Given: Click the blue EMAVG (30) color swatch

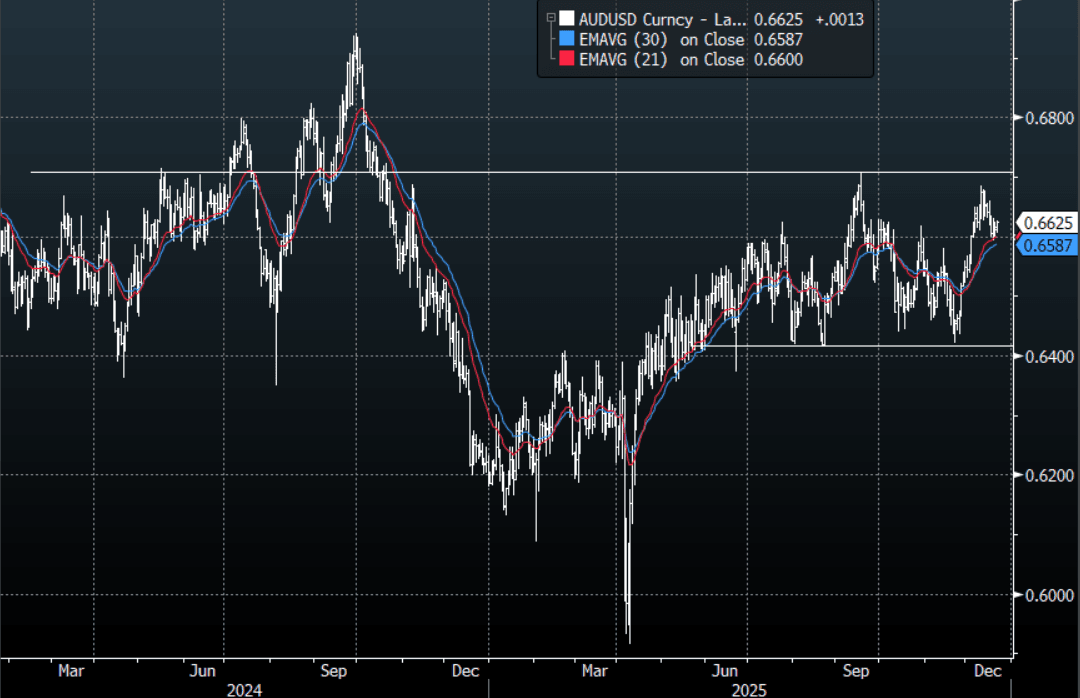Looking at the screenshot, I should (567, 39).
